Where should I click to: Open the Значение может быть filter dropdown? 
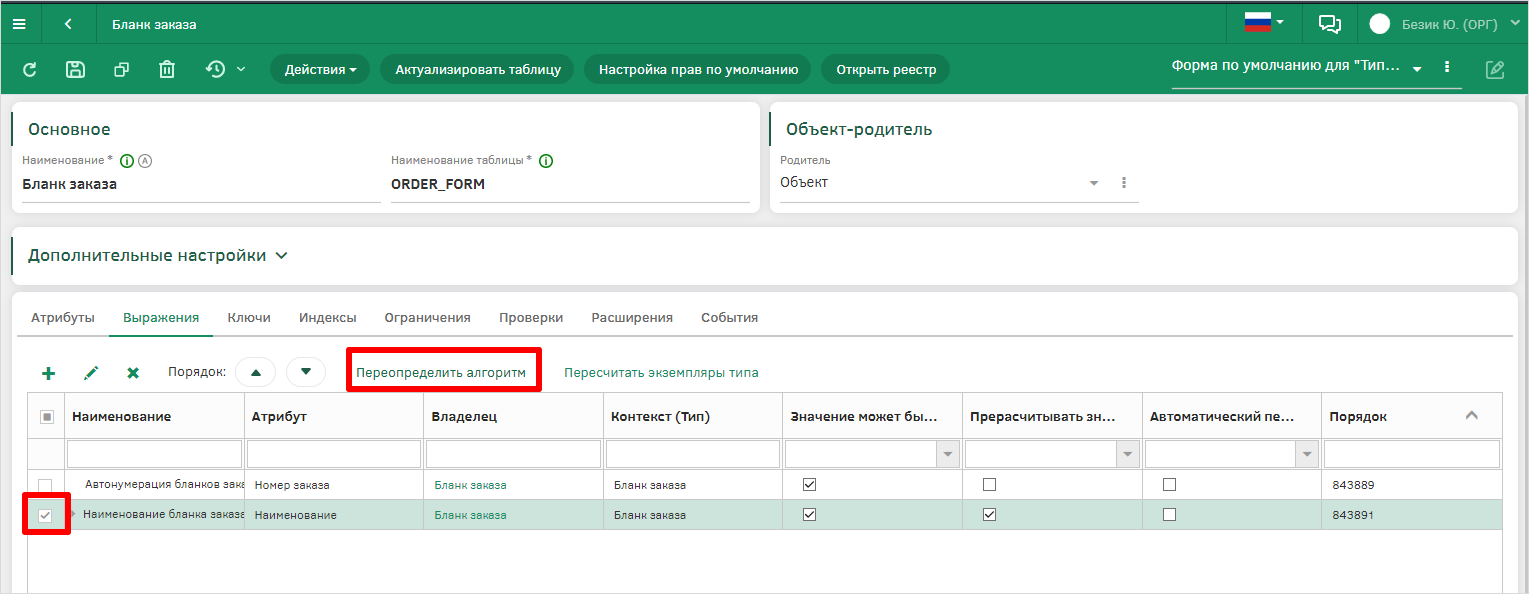point(947,454)
